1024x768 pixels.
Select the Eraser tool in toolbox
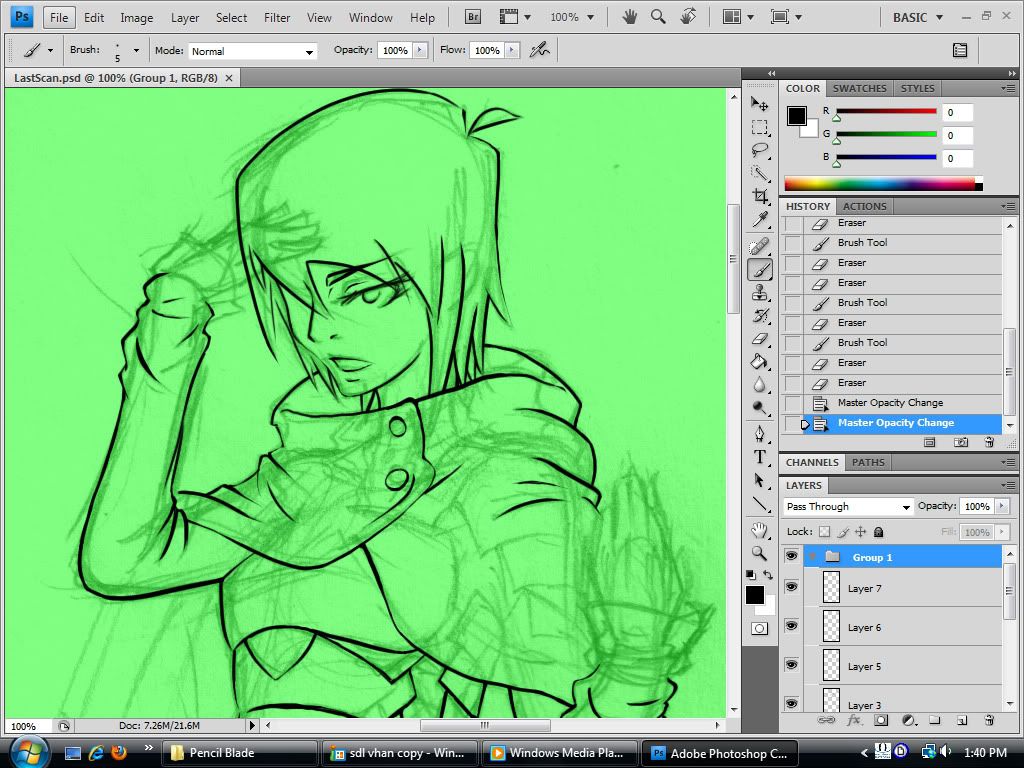coord(760,339)
